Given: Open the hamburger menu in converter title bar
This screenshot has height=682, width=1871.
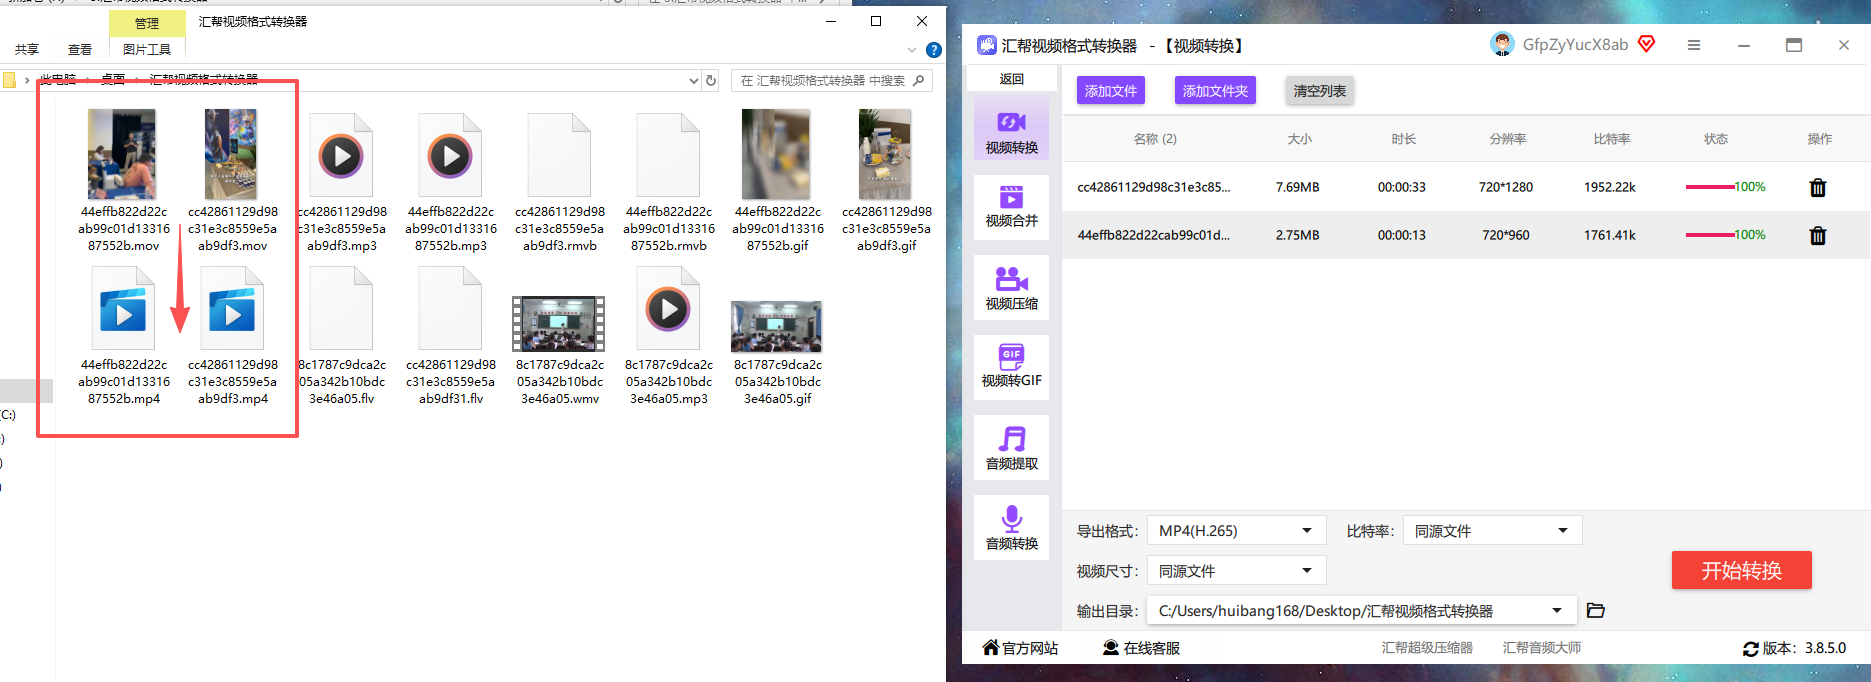Looking at the screenshot, I should [1694, 45].
